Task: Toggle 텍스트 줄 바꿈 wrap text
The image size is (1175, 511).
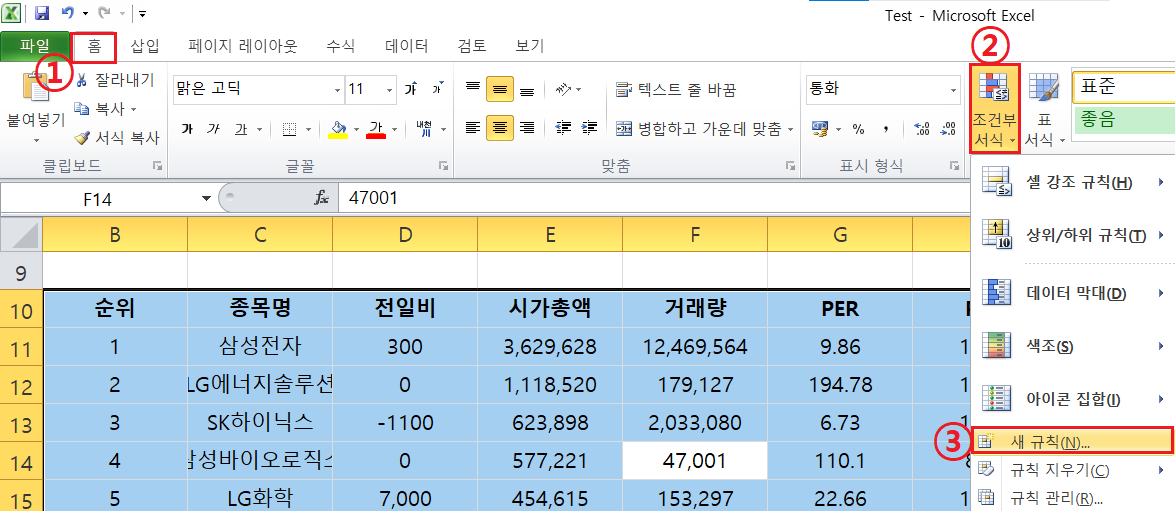Action: click(x=675, y=90)
